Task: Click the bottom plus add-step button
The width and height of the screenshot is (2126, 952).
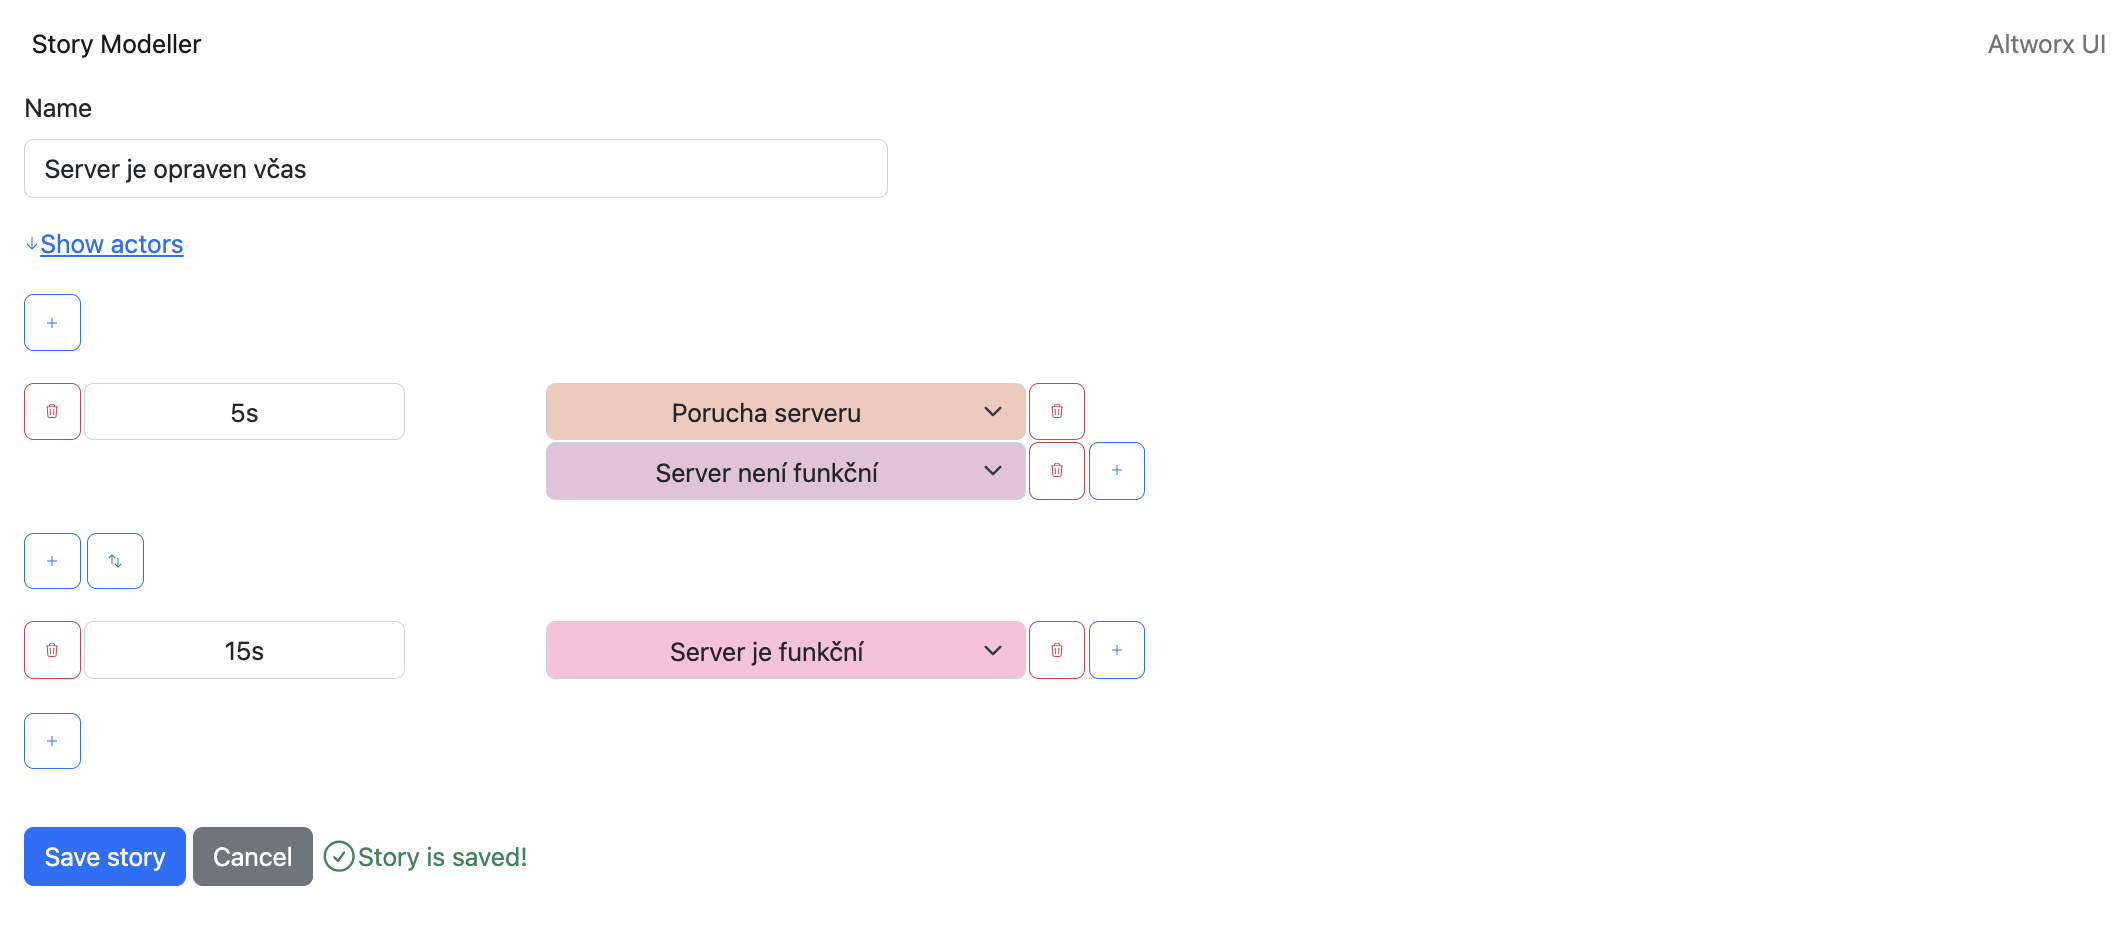Action: tap(52, 741)
